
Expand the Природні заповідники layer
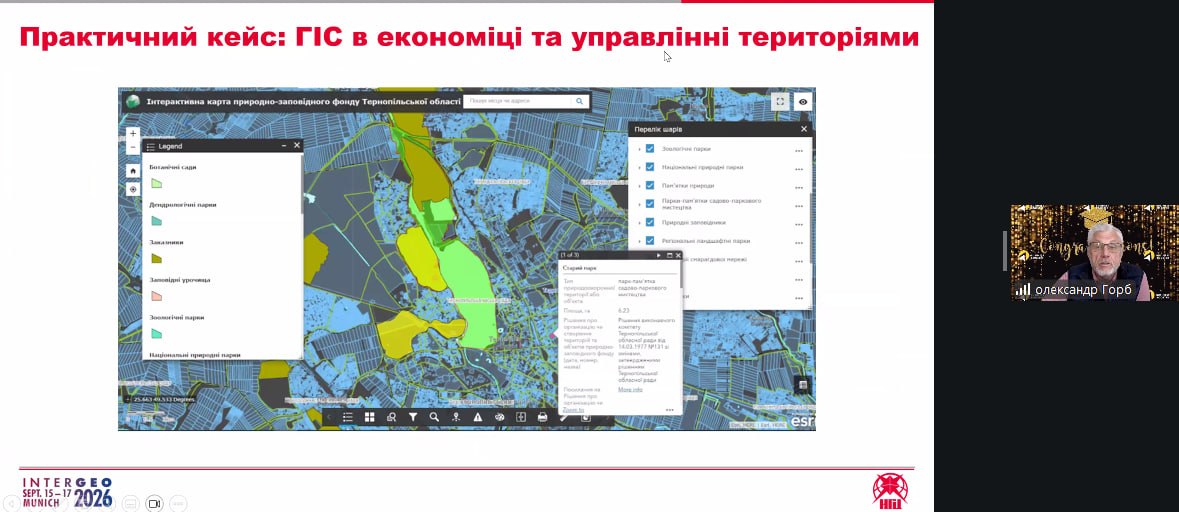[x=639, y=223]
